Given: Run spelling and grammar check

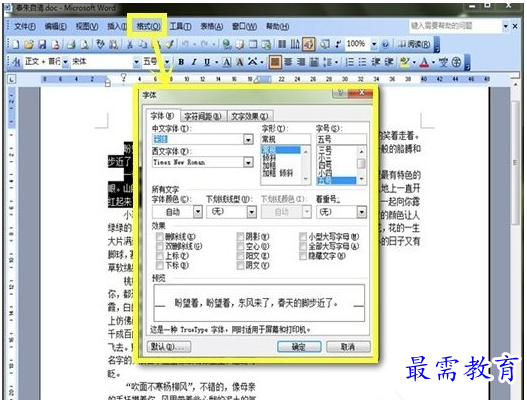Looking at the screenshot, I should 100,44.
